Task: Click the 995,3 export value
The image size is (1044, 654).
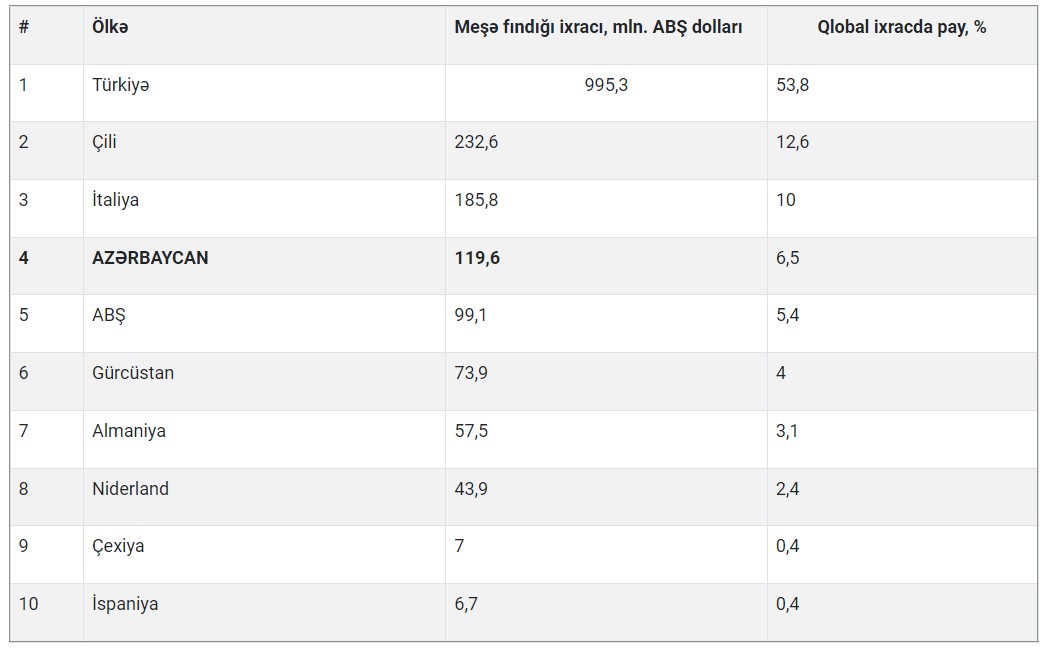Action: 606,85
